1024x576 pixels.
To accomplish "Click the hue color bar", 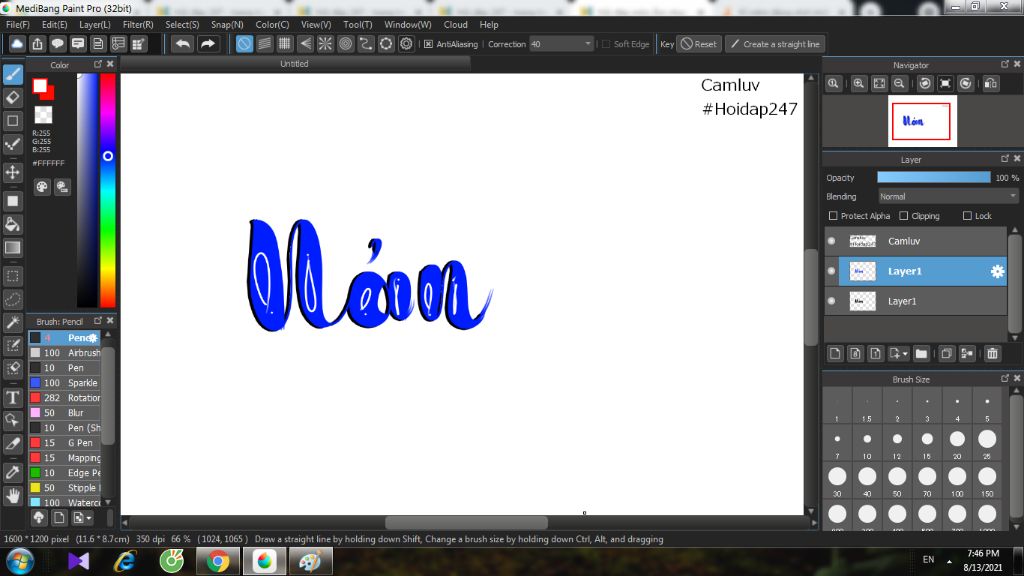I will [x=108, y=189].
